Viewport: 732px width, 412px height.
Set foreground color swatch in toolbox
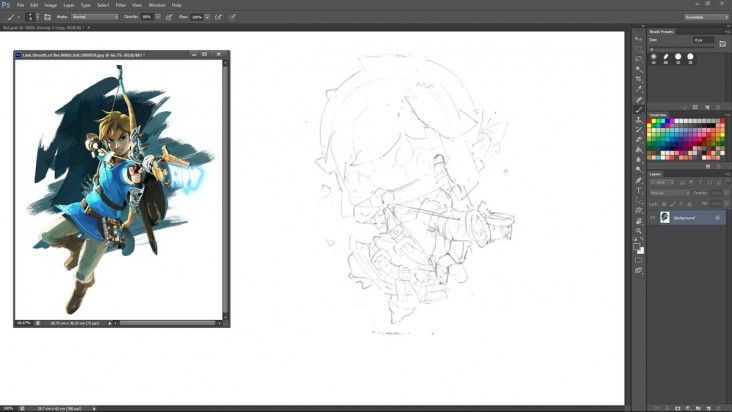point(636,246)
